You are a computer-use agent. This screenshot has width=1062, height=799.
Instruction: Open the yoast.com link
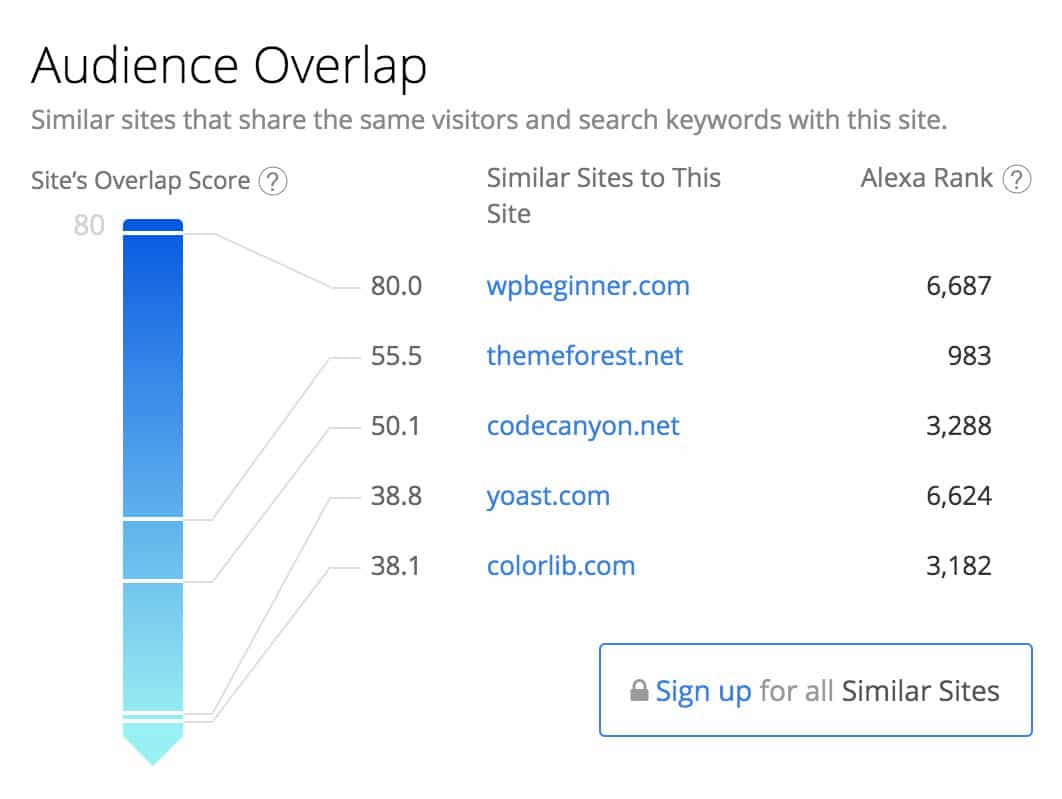pos(548,496)
